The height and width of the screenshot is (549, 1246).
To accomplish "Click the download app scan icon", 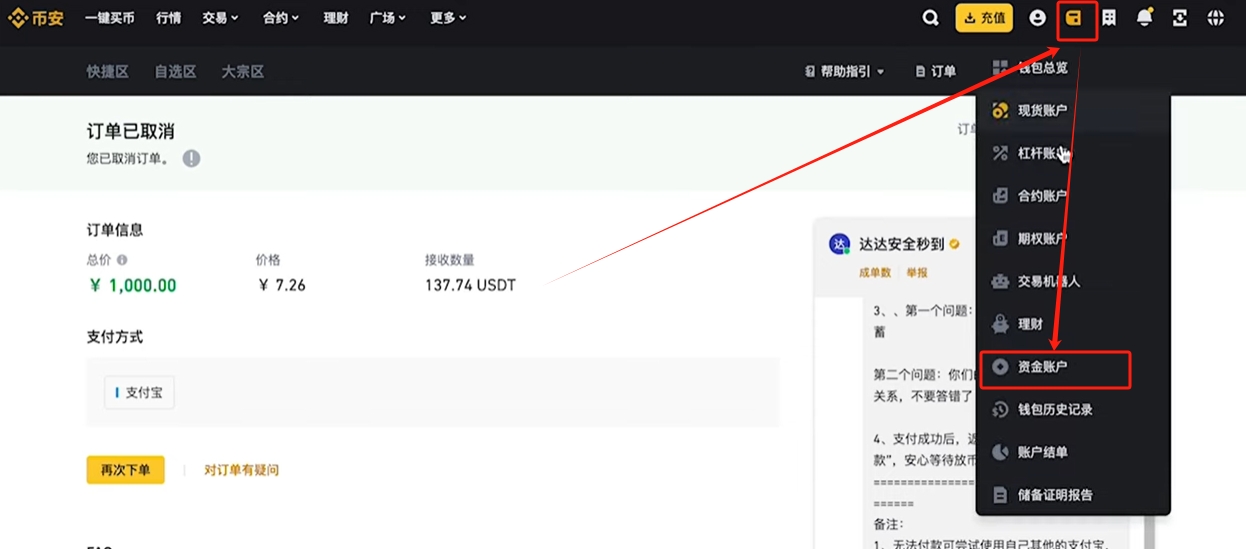I will (1180, 18).
